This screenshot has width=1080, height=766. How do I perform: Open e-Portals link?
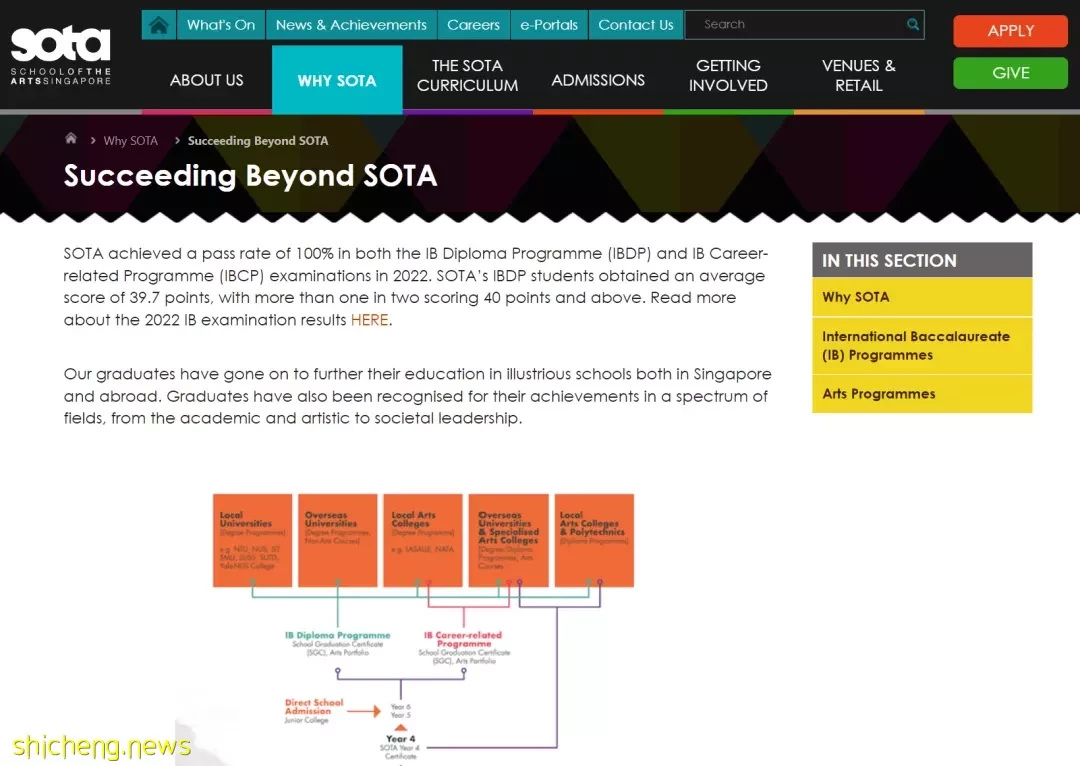point(549,25)
